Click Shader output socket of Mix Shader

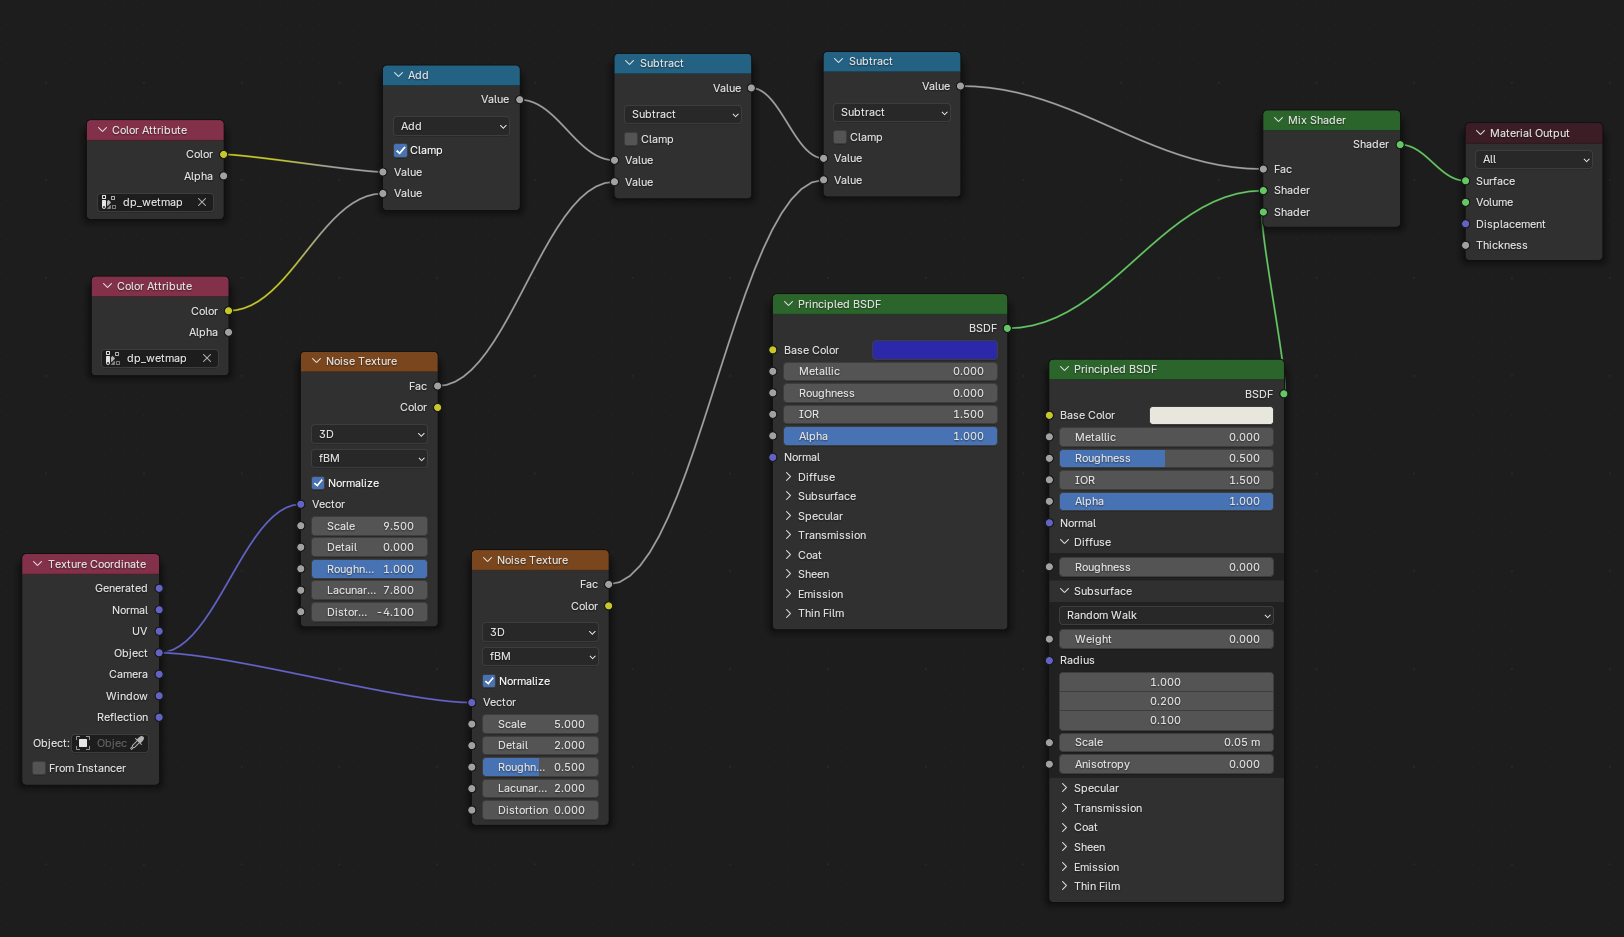tap(1400, 144)
